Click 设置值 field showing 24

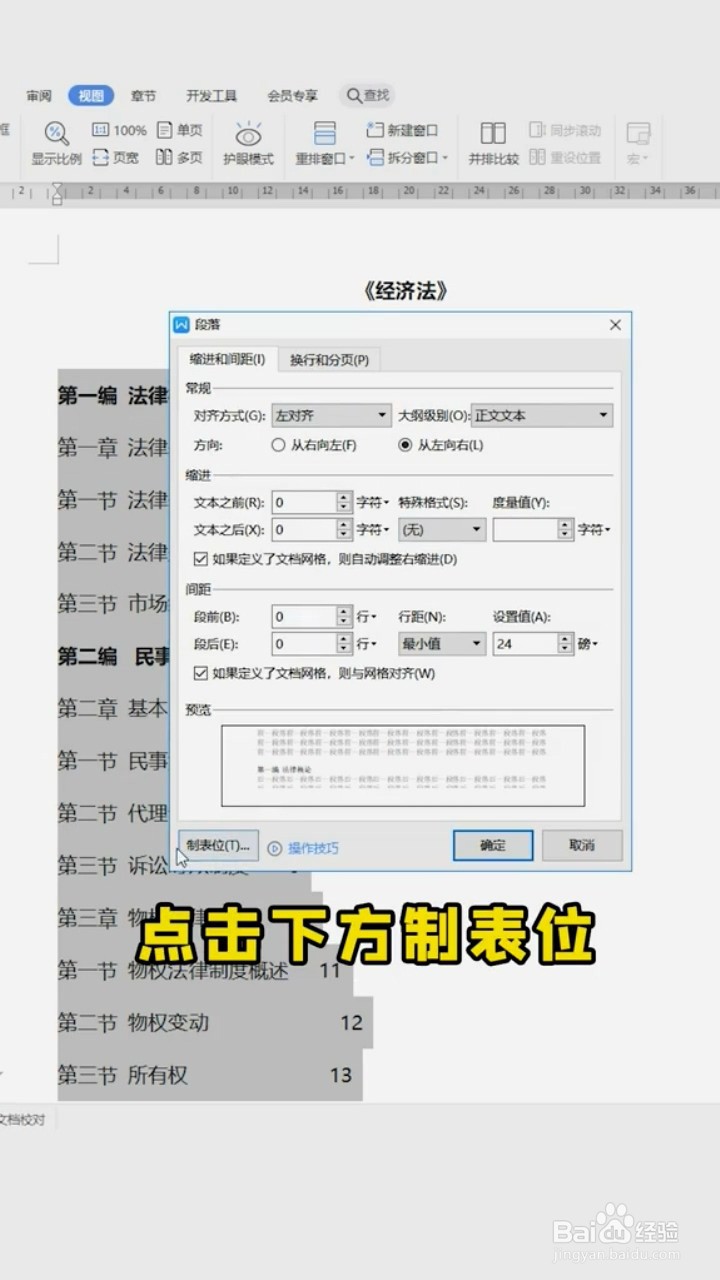(x=525, y=644)
